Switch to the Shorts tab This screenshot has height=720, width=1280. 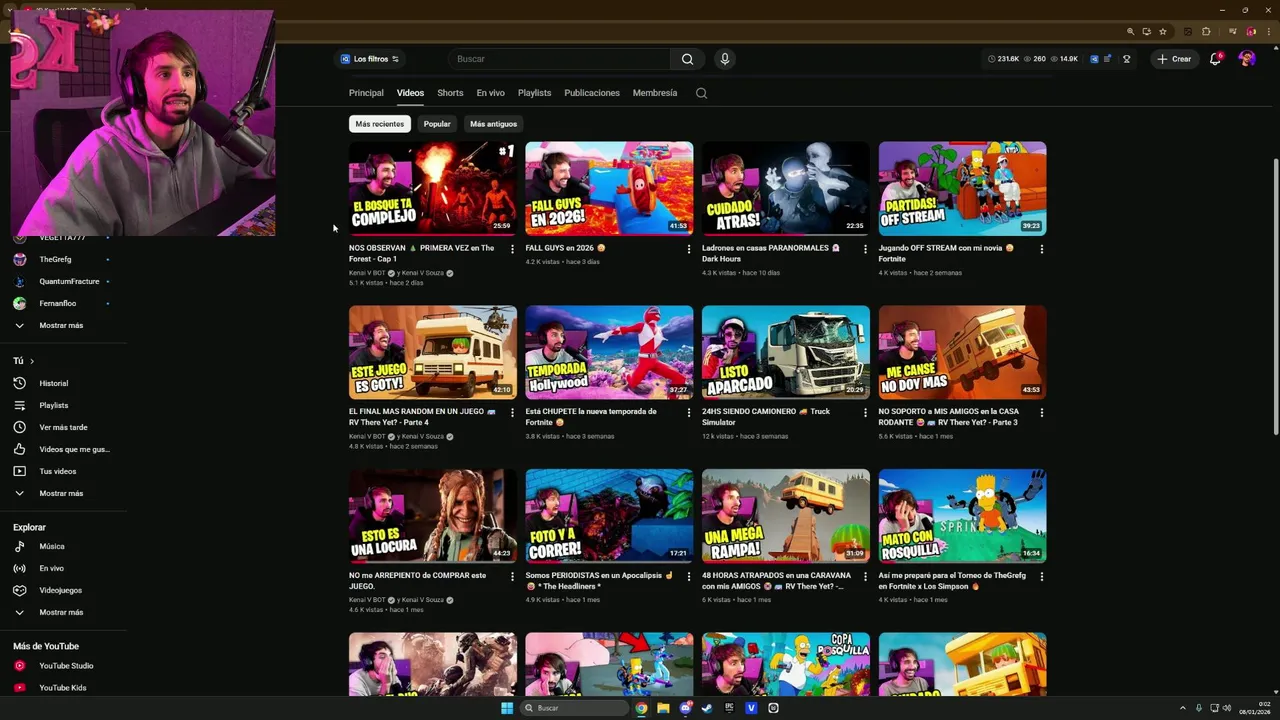coord(450,93)
